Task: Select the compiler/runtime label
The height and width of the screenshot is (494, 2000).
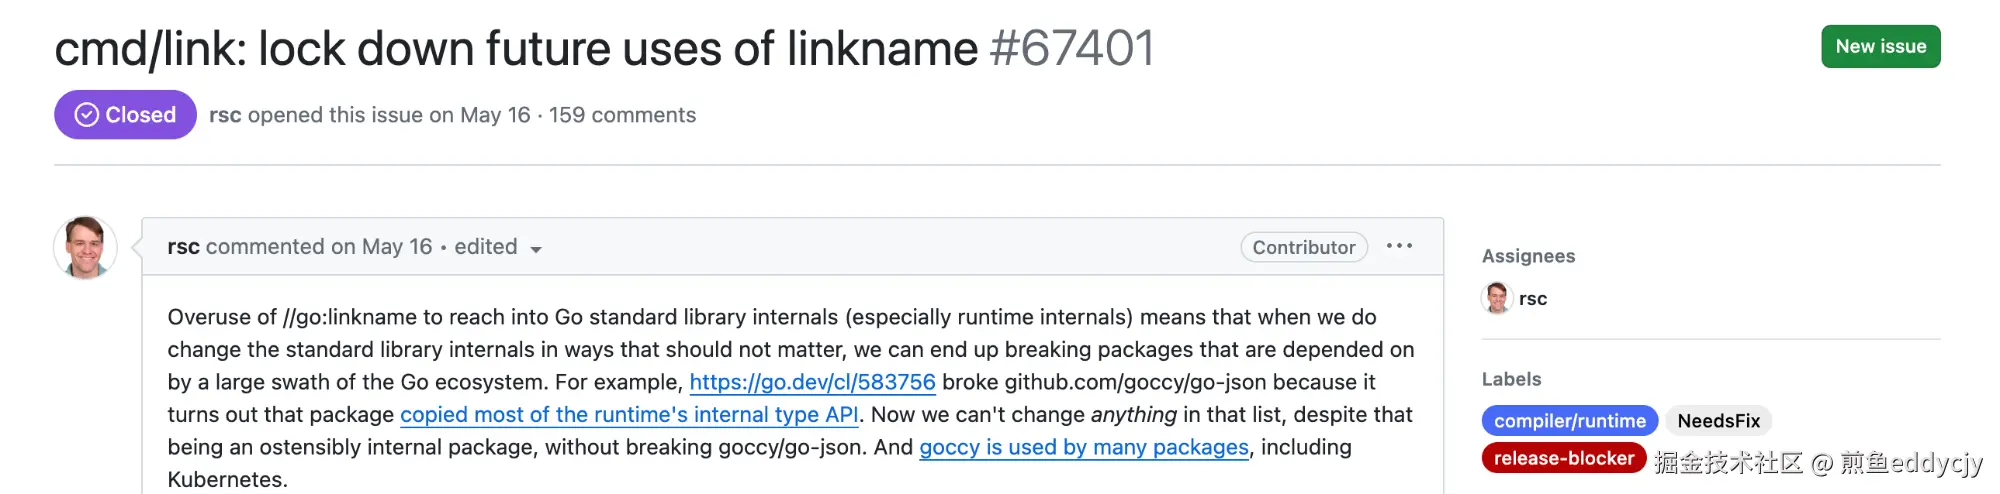Action: [x=1569, y=421]
